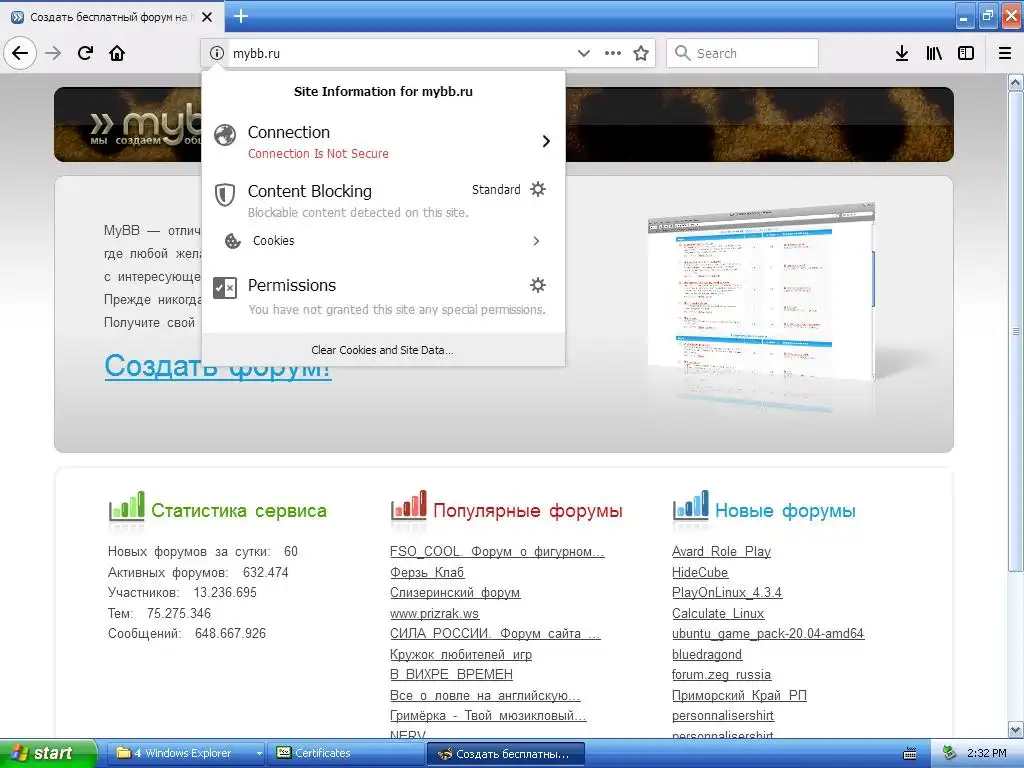This screenshot has height=768, width=1024.
Task: Open the Слизеринский форум link
Action: tap(455, 593)
